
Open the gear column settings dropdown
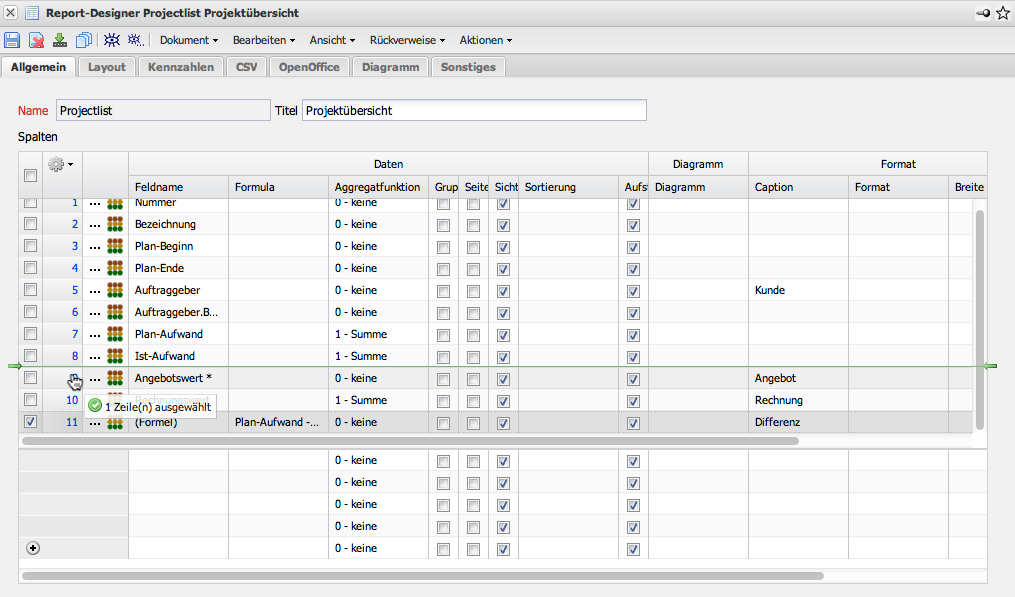coord(61,164)
